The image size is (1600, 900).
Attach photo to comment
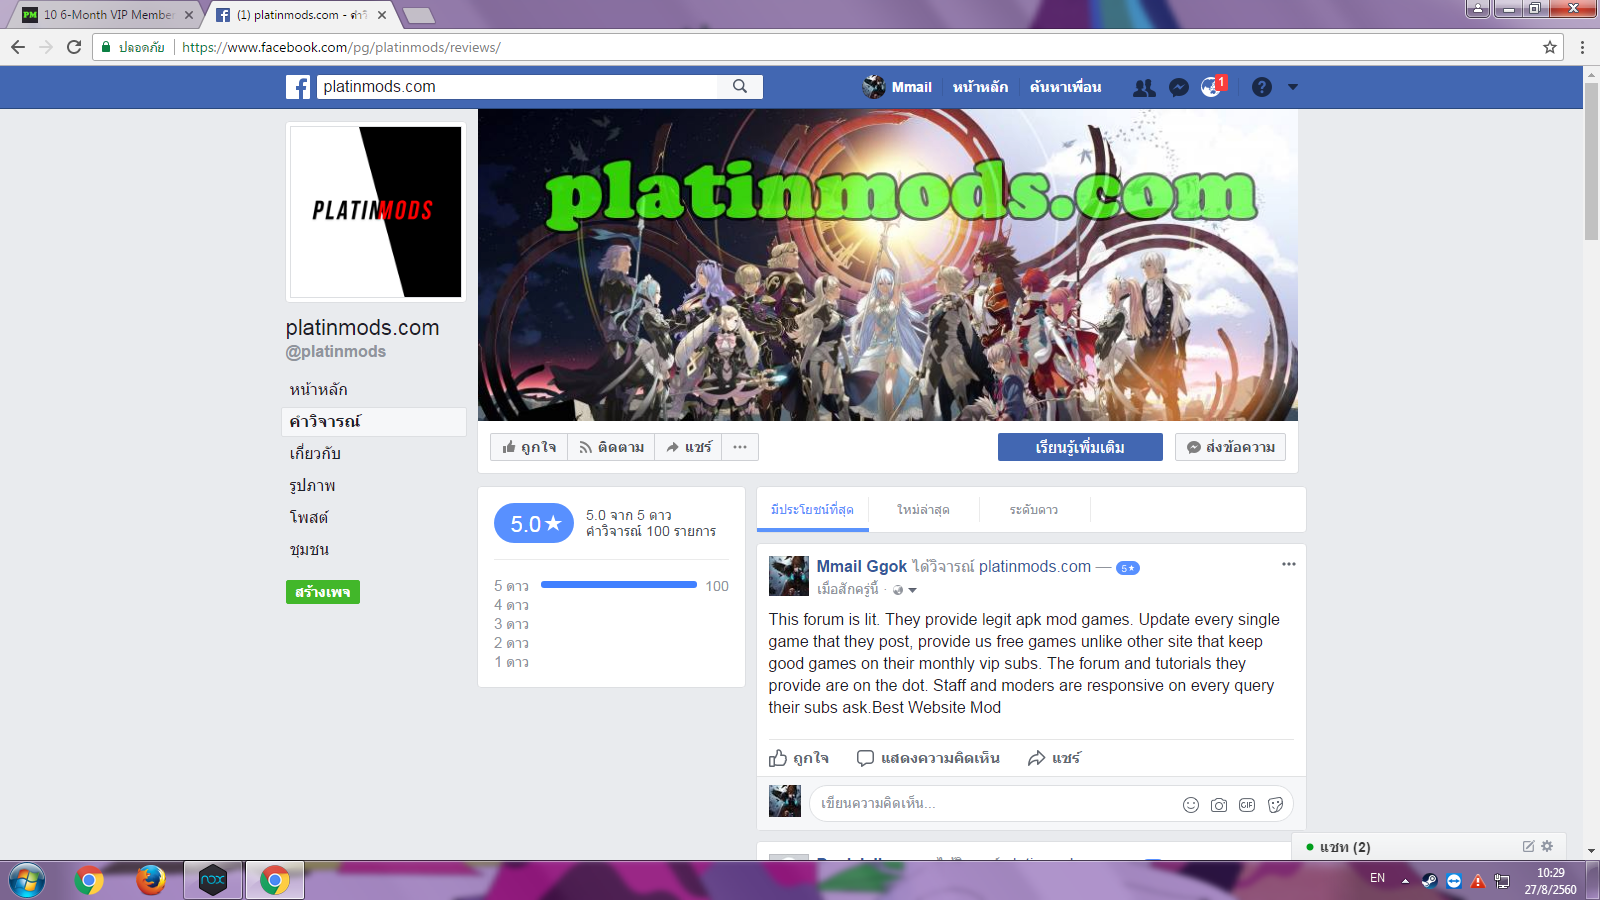1219,805
